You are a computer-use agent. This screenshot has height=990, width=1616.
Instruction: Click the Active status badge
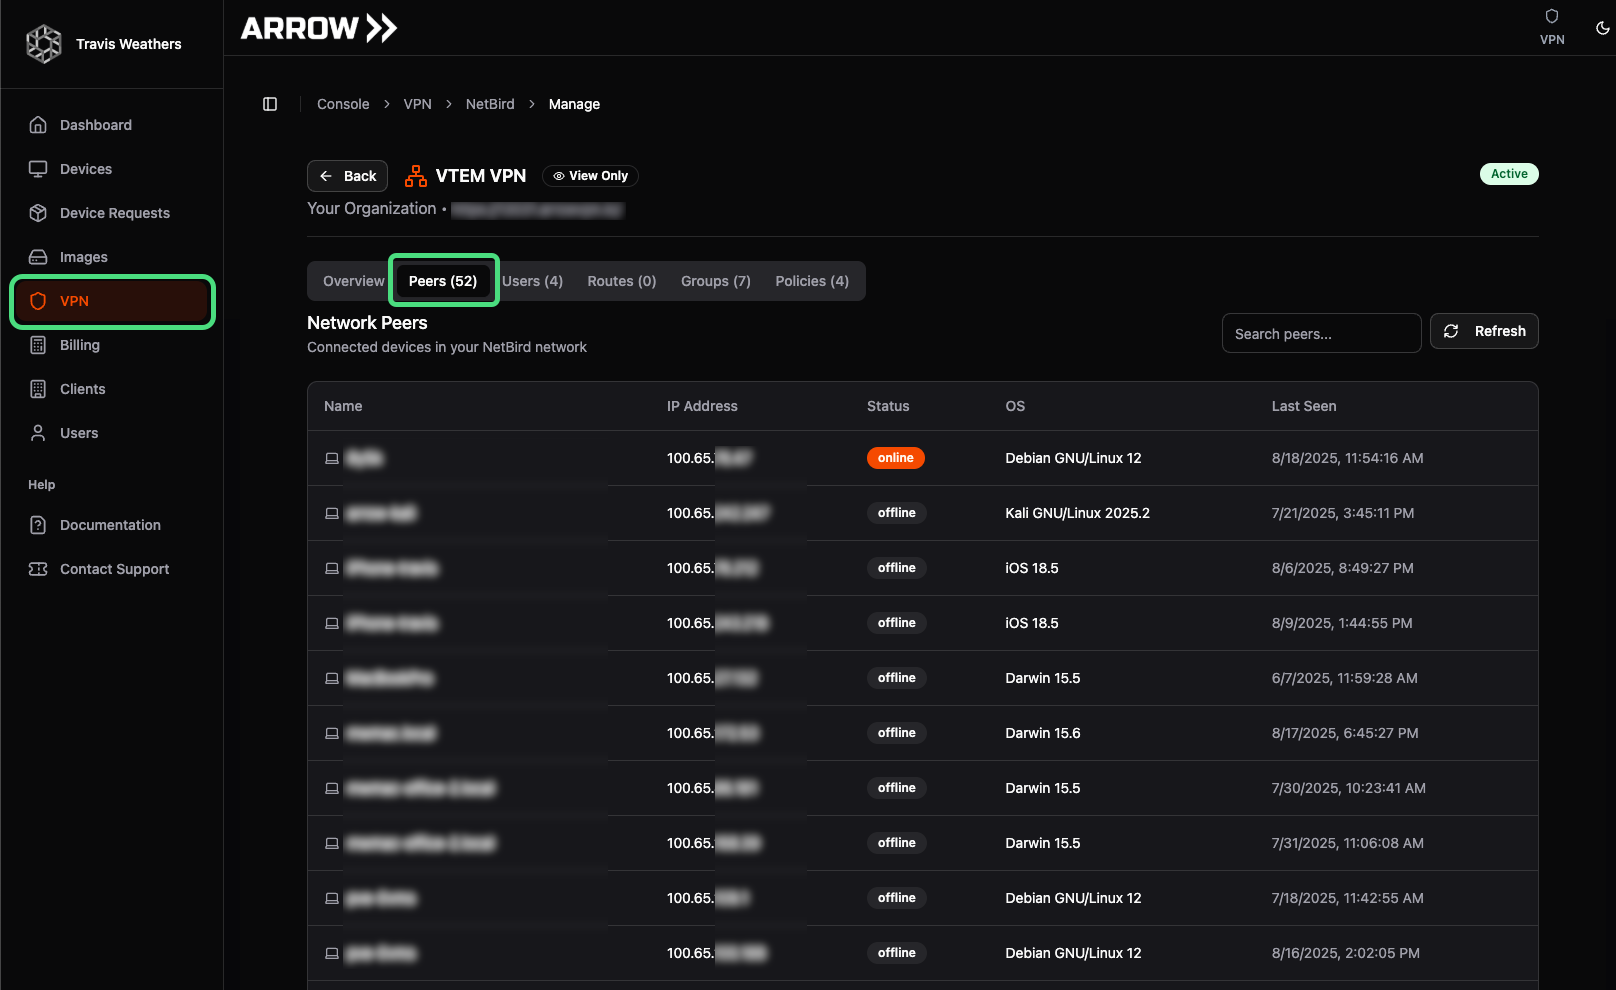(1509, 173)
